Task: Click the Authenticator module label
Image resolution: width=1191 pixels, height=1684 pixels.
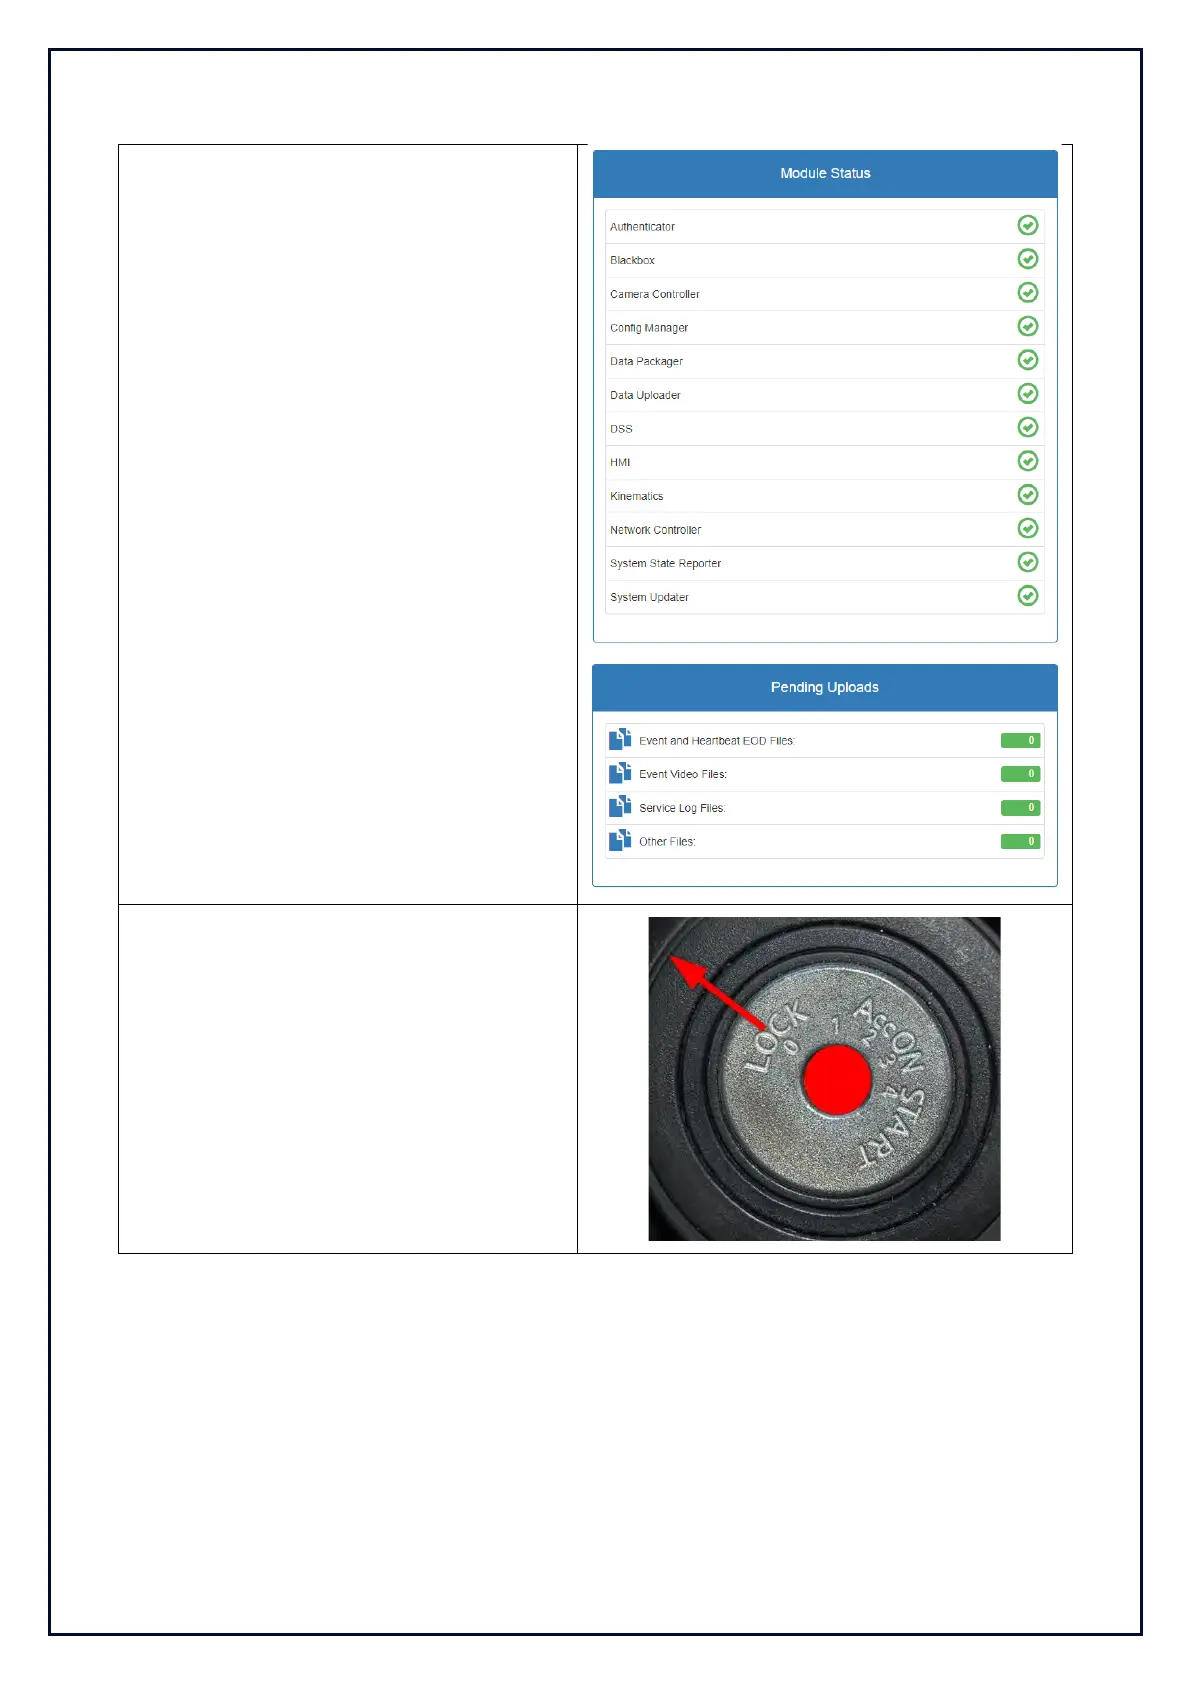Action: click(x=642, y=227)
